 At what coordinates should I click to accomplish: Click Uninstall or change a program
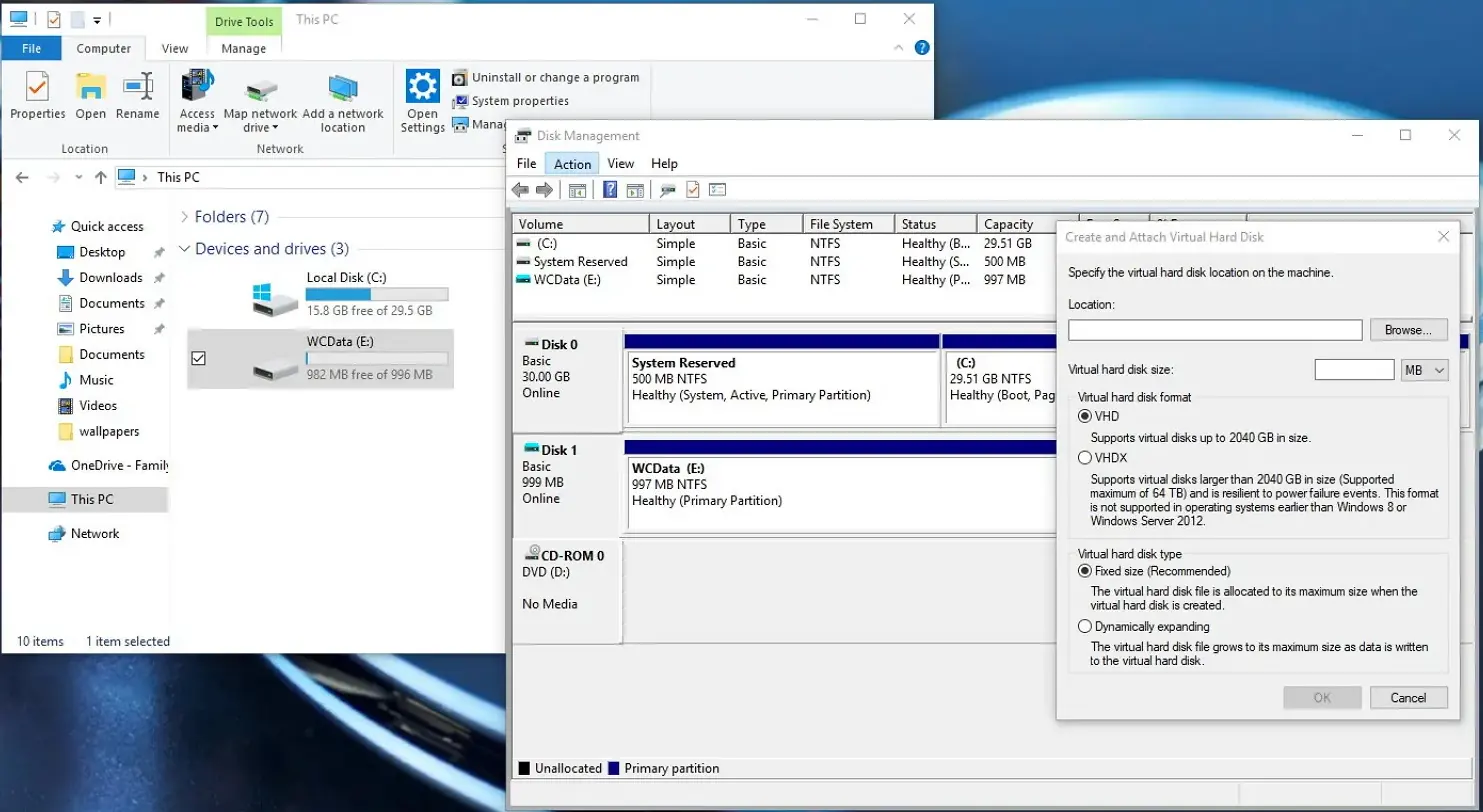[x=546, y=77]
